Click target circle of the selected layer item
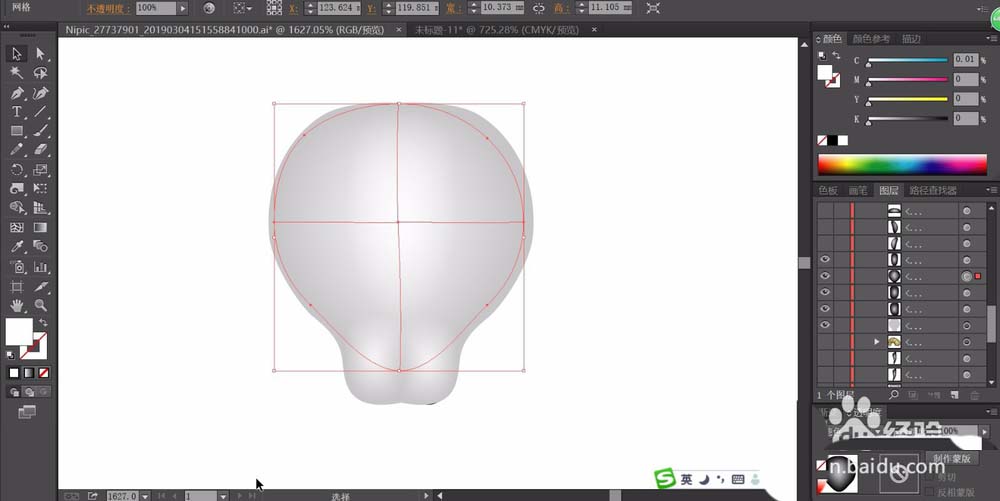Image resolution: width=1000 pixels, height=501 pixels. [967, 276]
